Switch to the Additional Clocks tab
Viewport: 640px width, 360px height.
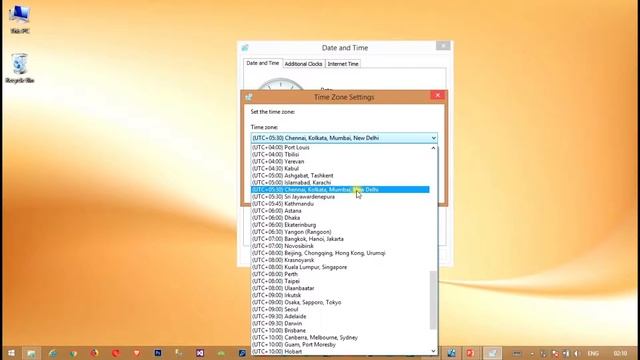coord(303,64)
